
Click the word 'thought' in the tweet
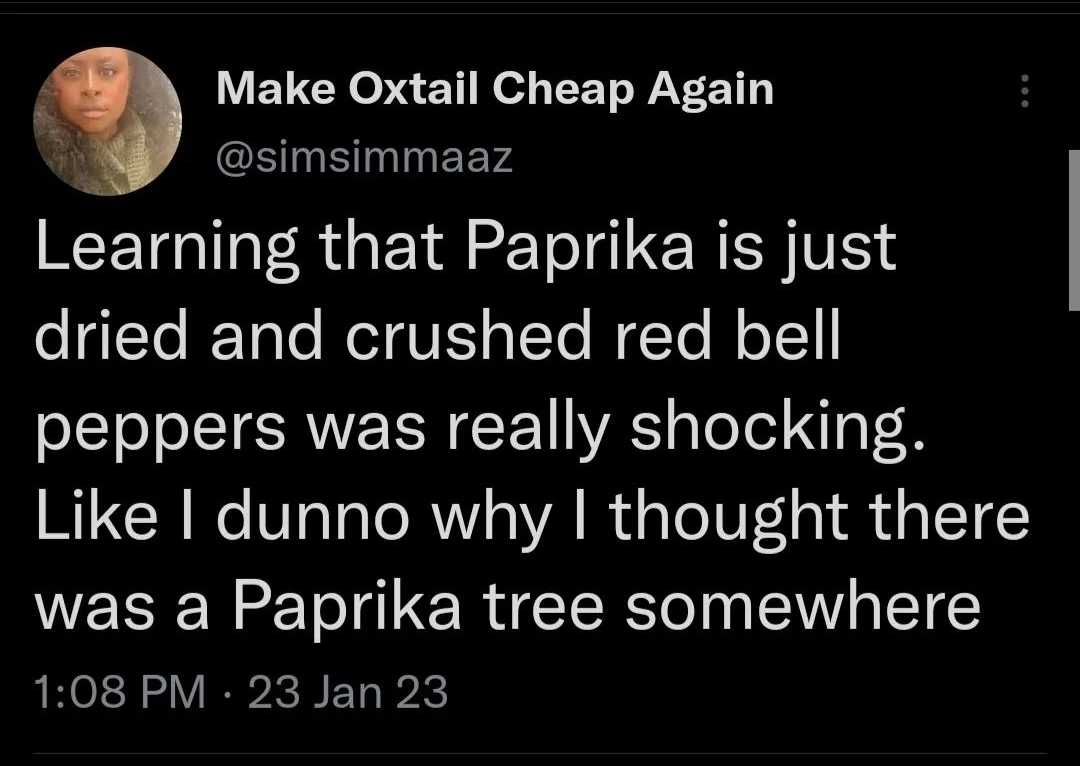tap(729, 519)
